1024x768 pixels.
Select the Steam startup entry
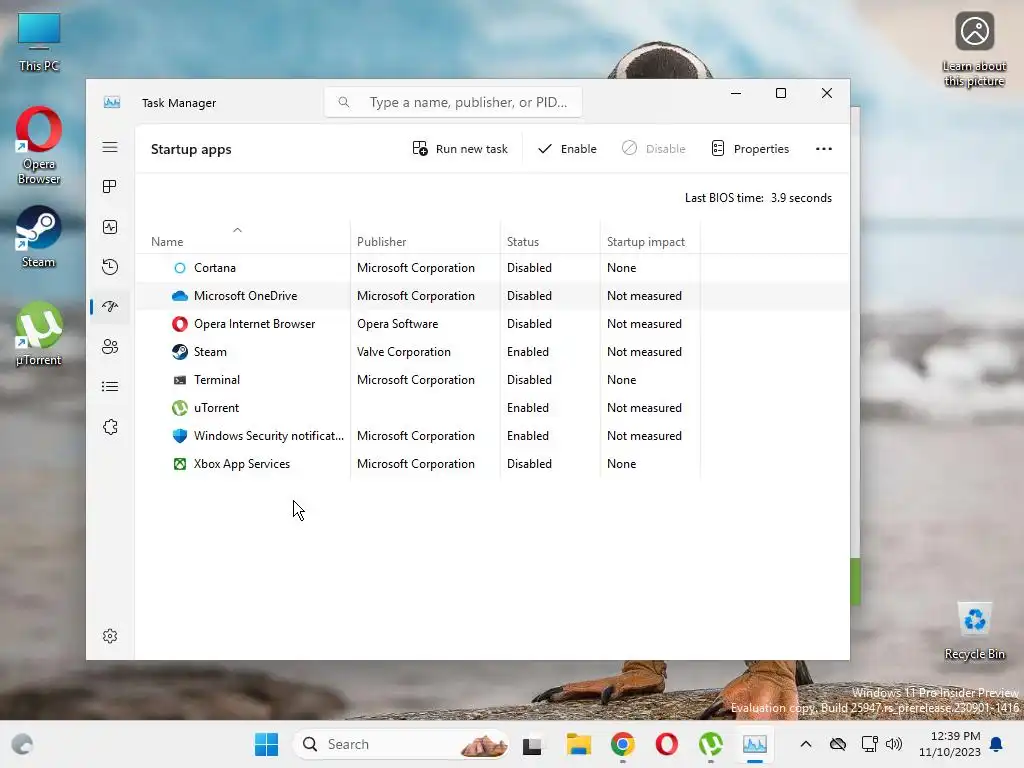click(492, 352)
